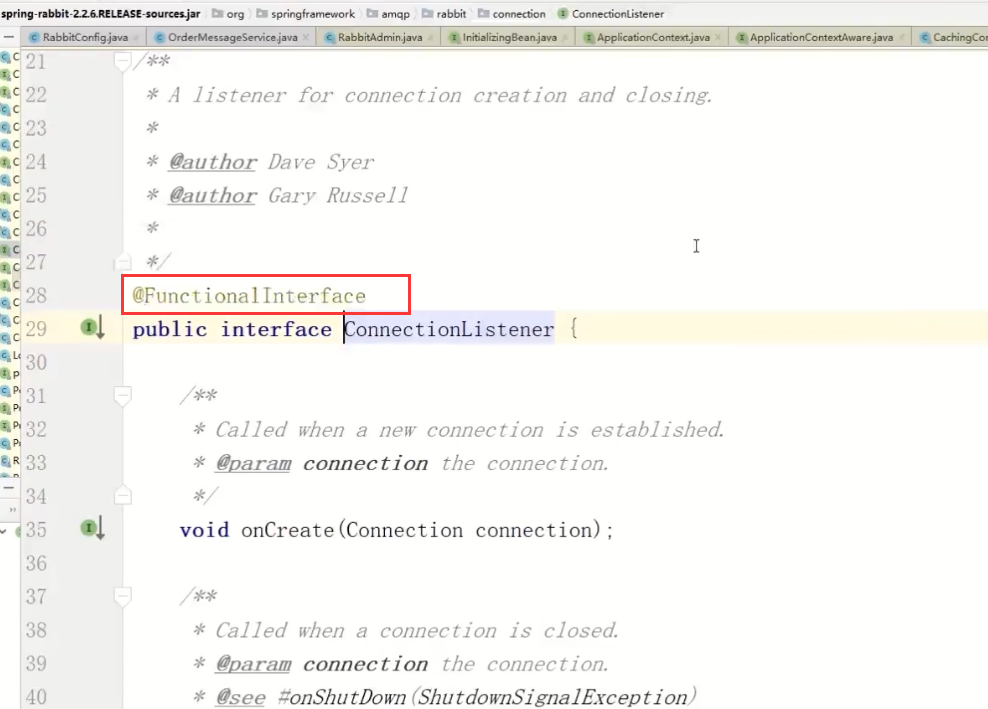
Task: Click the 'void' keyword on line 35
Action: pyautogui.click(x=204, y=529)
